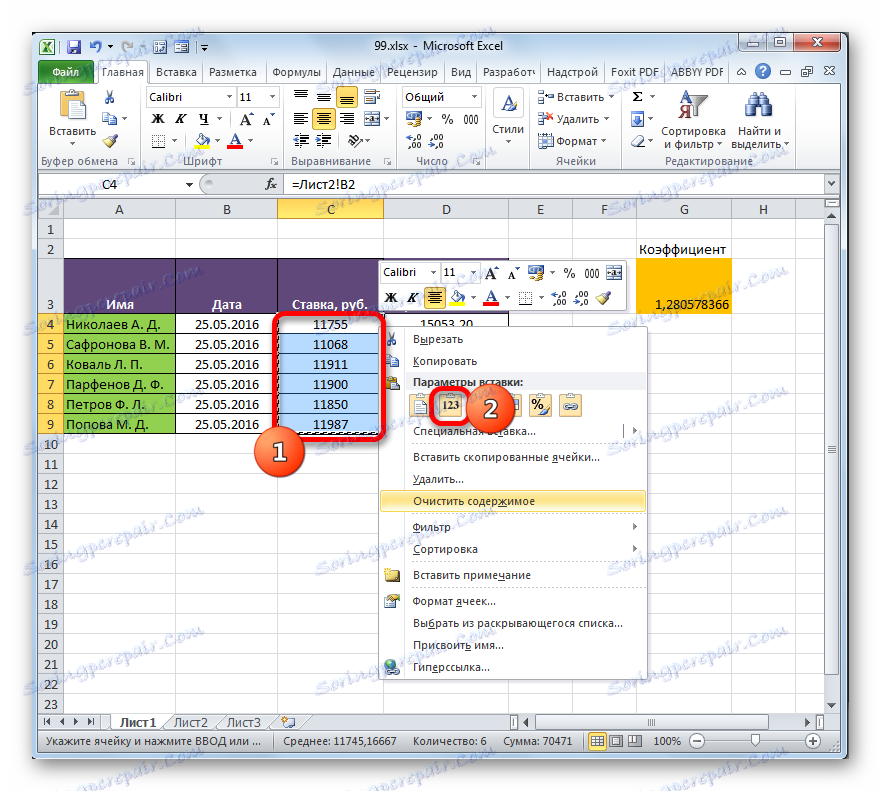Image resolution: width=881 pixels, height=791 pixels.
Task: Click the large Вставить paste icon
Action: tap(72, 105)
